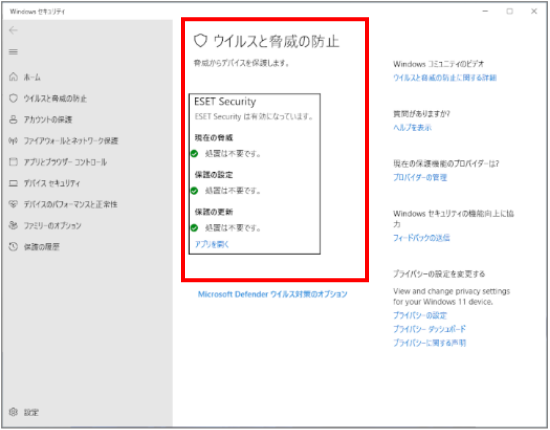Click the 保護の更新 label
The width and height of the screenshot is (550, 430).
(214, 212)
